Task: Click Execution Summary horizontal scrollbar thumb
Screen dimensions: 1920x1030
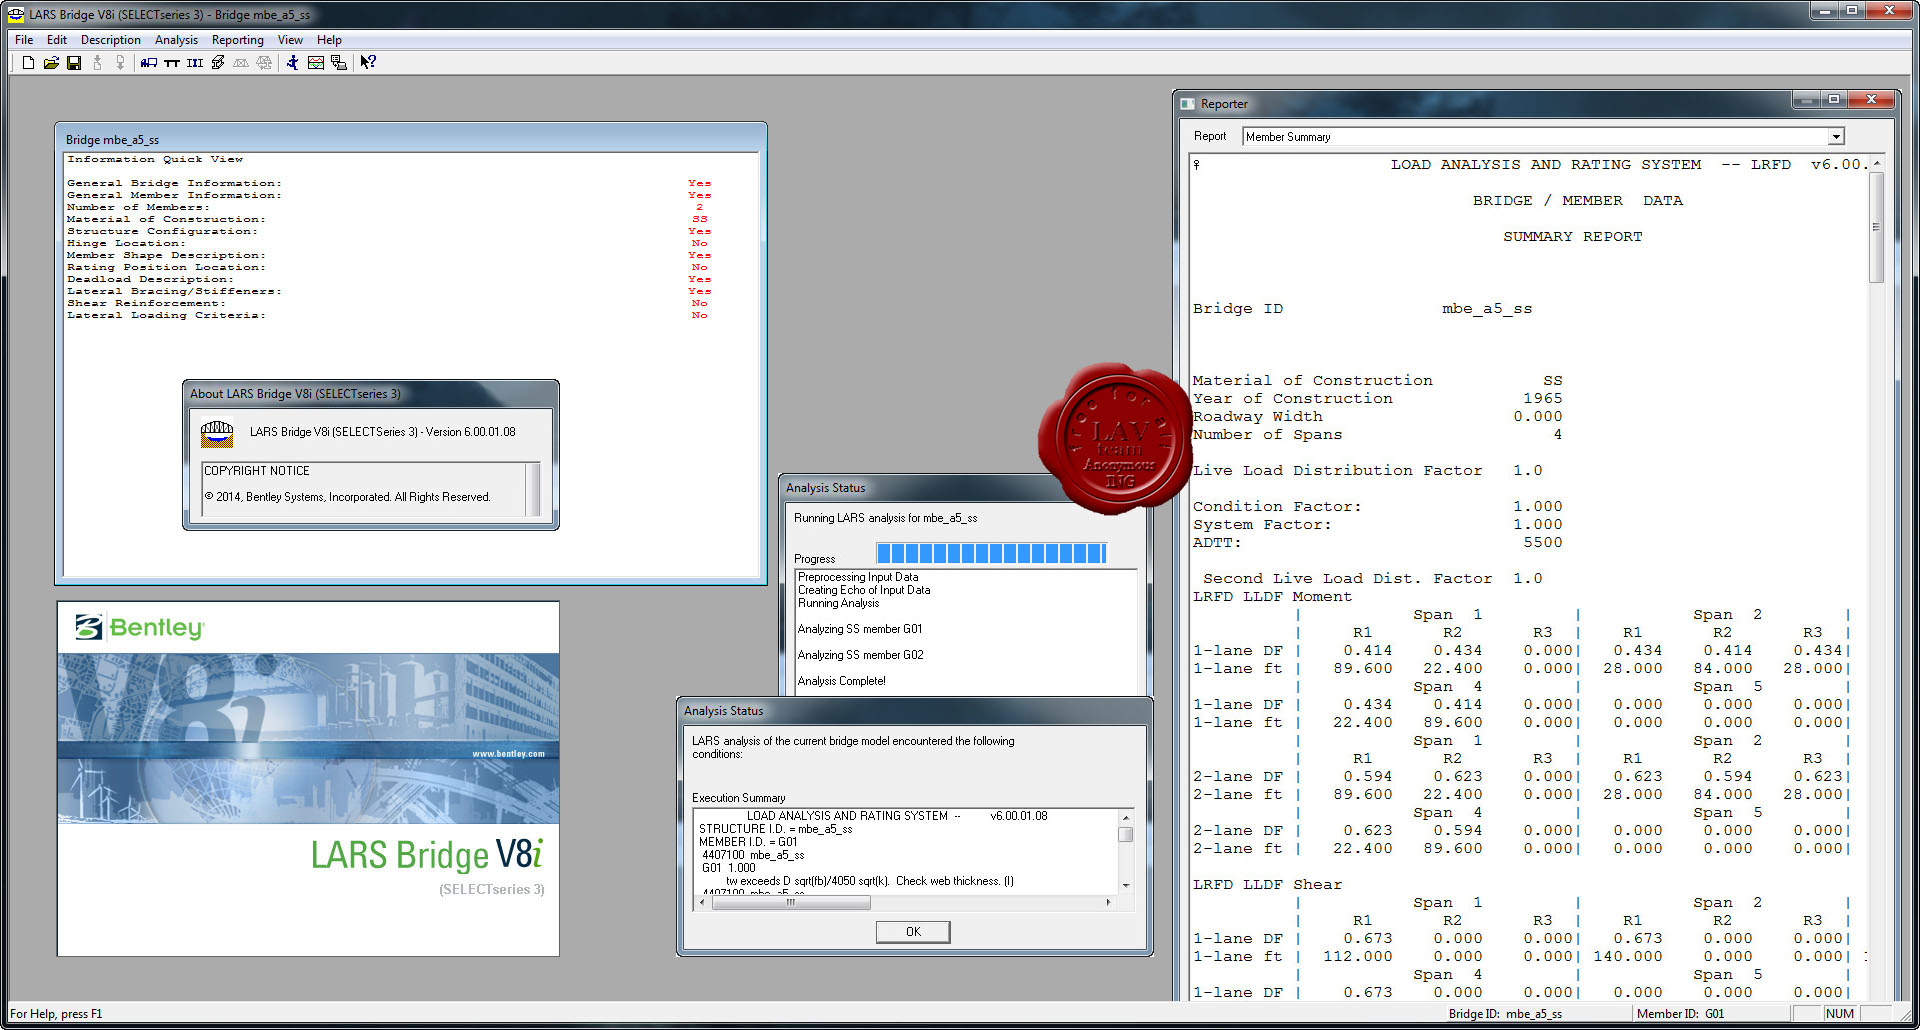Action: click(790, 902)
